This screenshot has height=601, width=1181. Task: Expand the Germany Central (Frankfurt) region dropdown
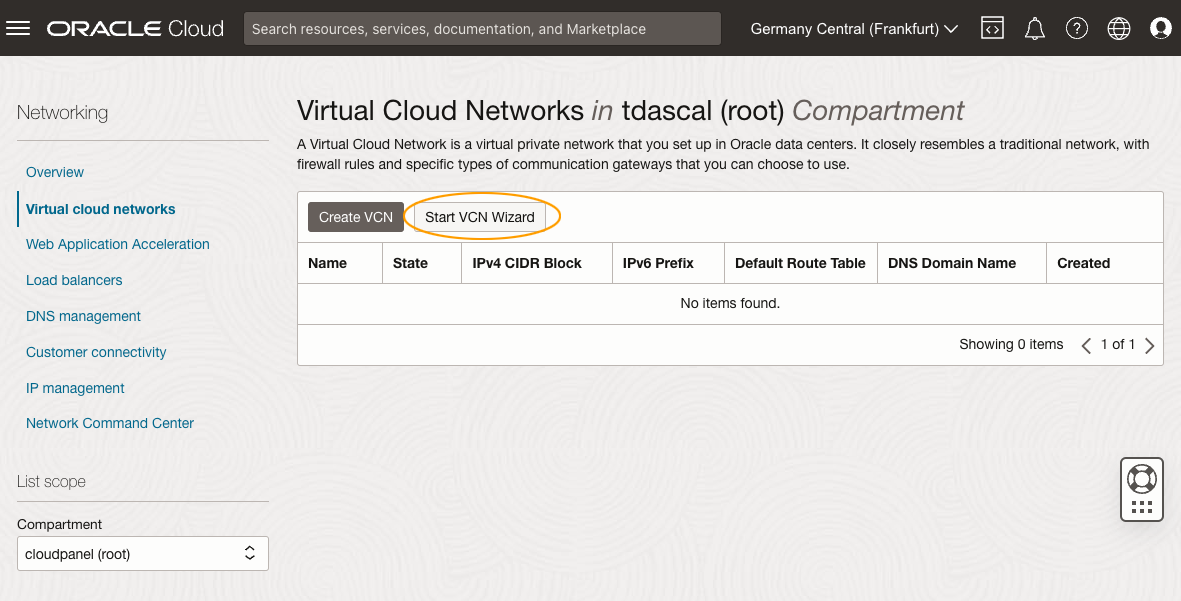pyautogui.click(x=854, y=29)
